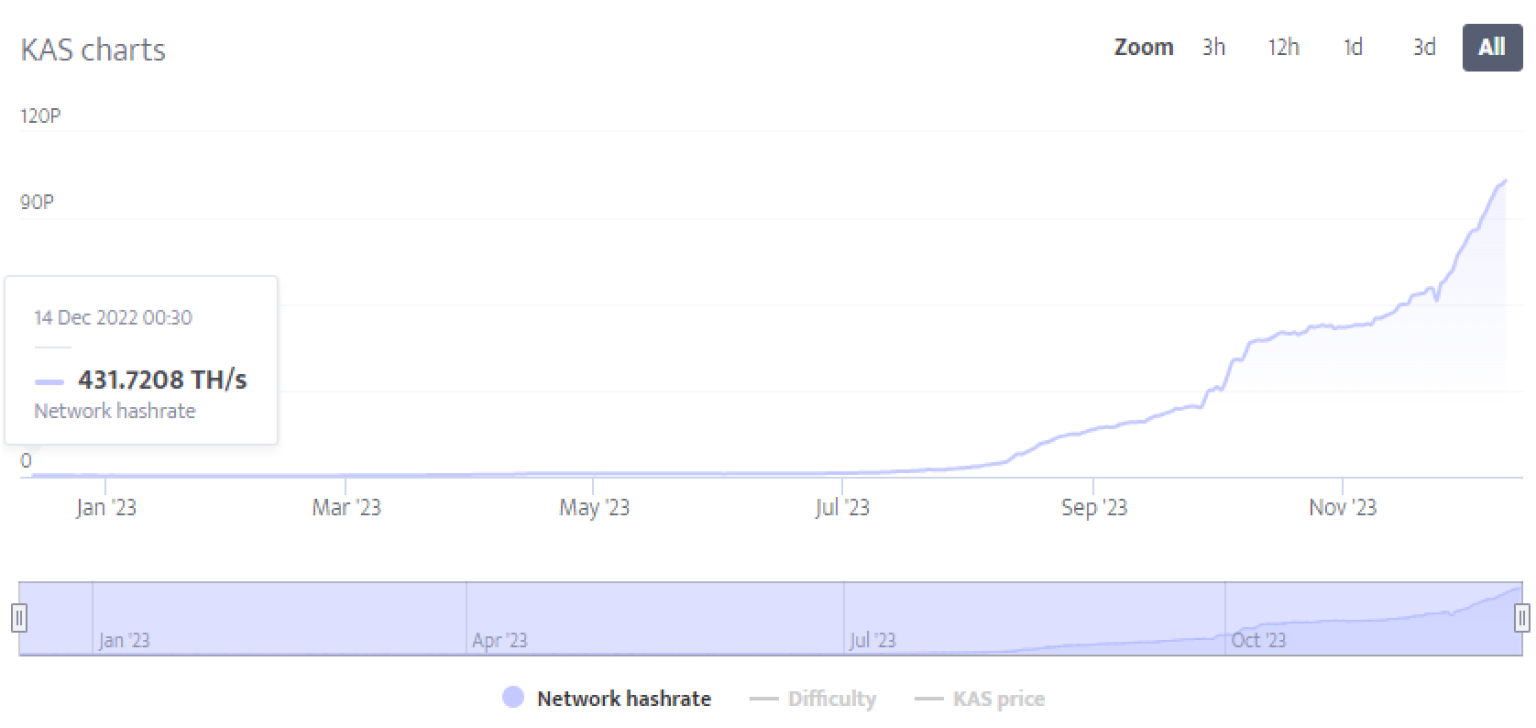The image size is (1536, 728).
Task: Grab the right navigator range handle
Action: (1522, 617)
